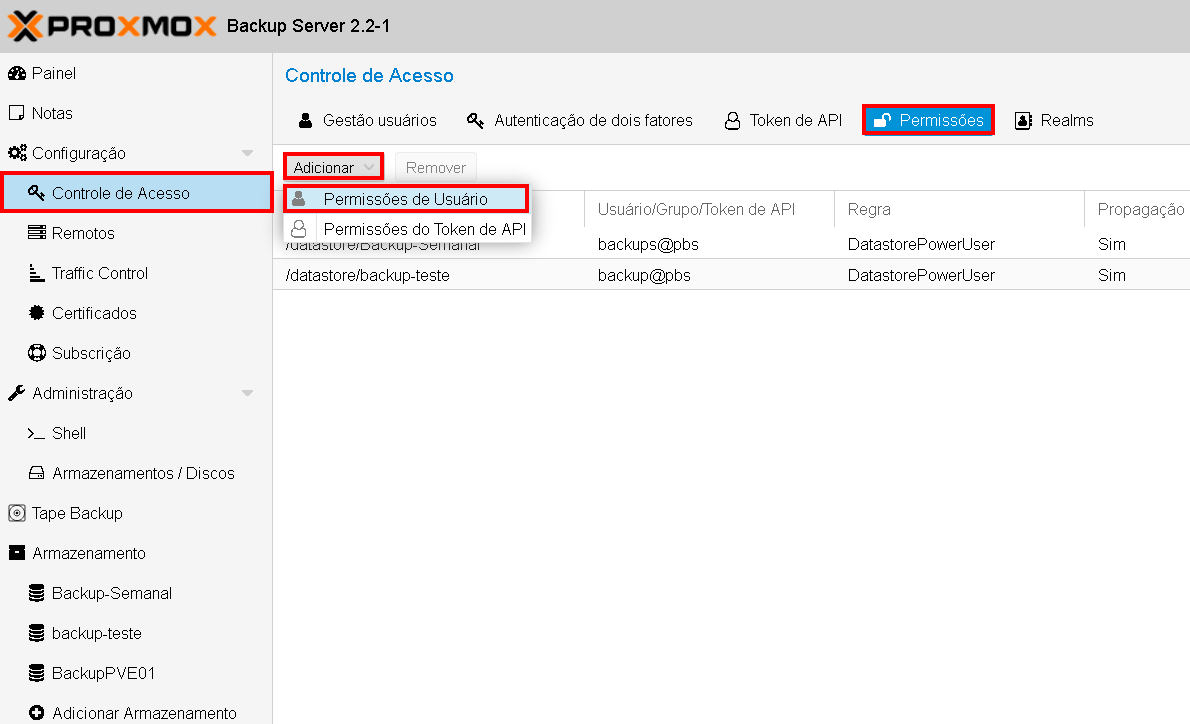
Task: Click the Proxmox logo in the header
Action: click(112, 25)
